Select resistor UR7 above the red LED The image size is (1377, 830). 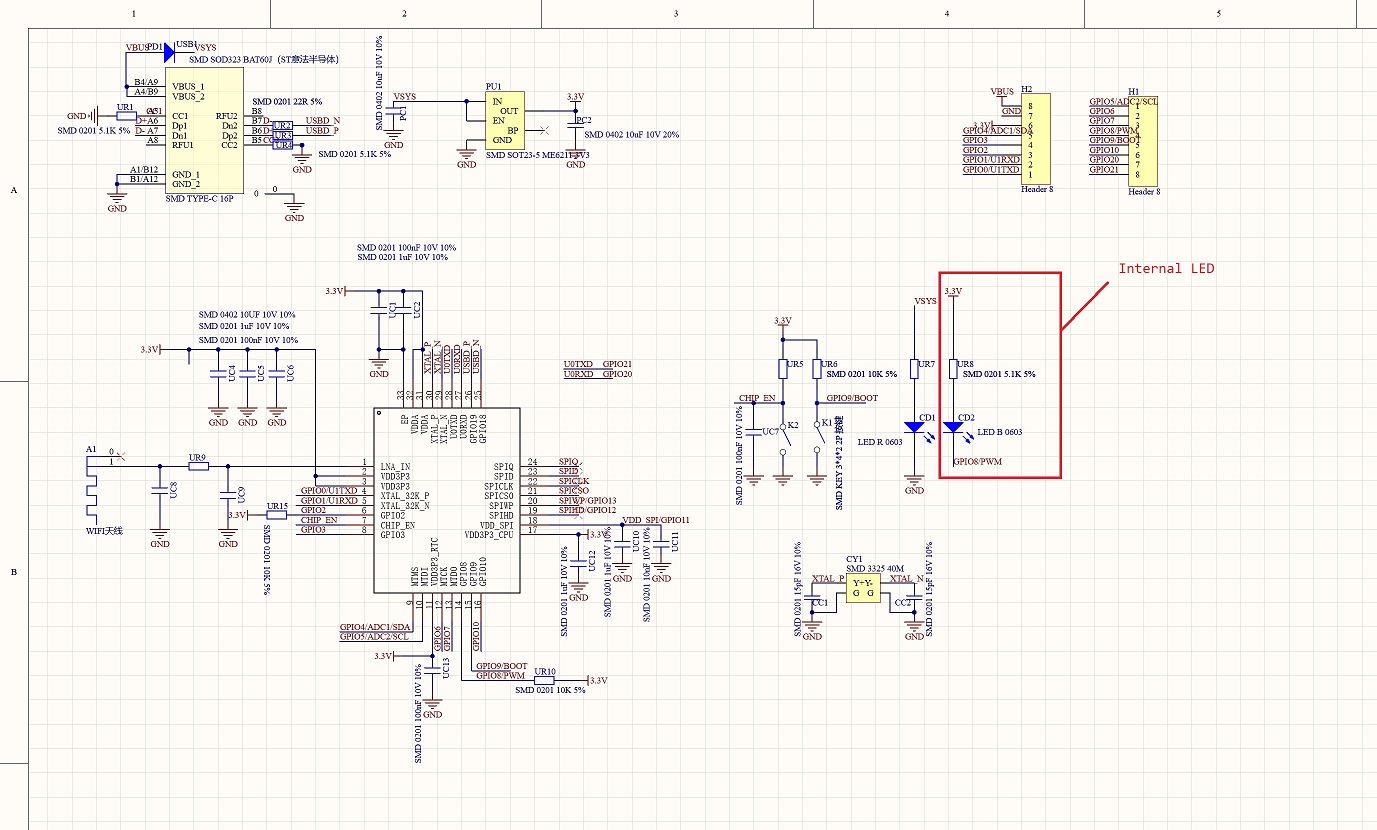914,369
